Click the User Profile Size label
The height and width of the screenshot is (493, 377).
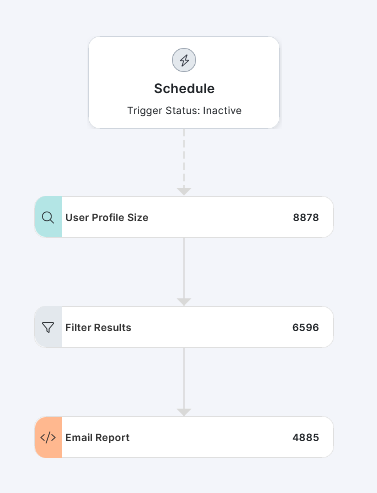point(107,217)
